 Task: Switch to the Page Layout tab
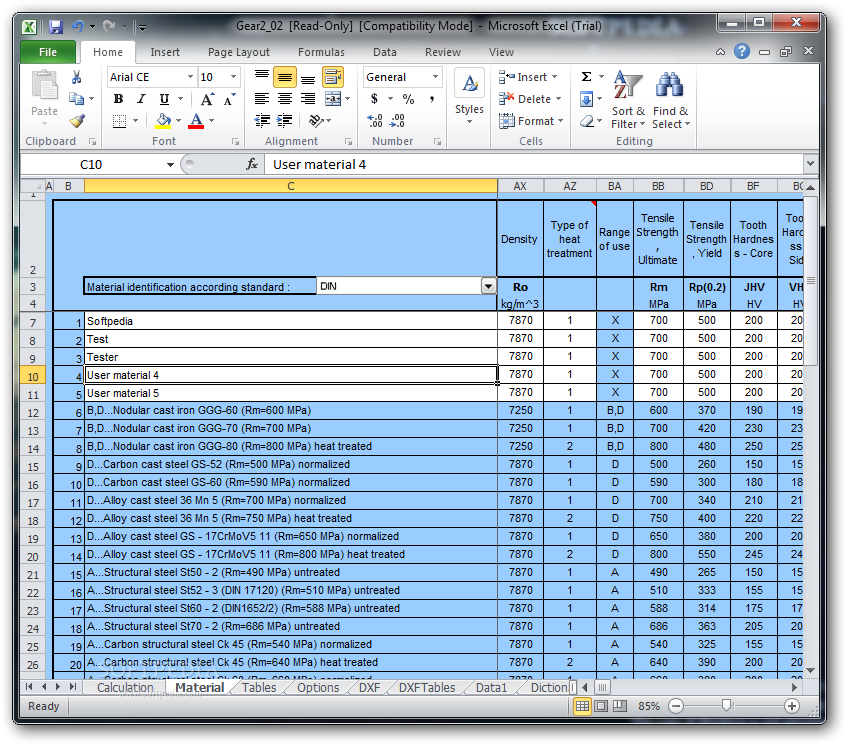pyautogui.click(x=238, y=52)
